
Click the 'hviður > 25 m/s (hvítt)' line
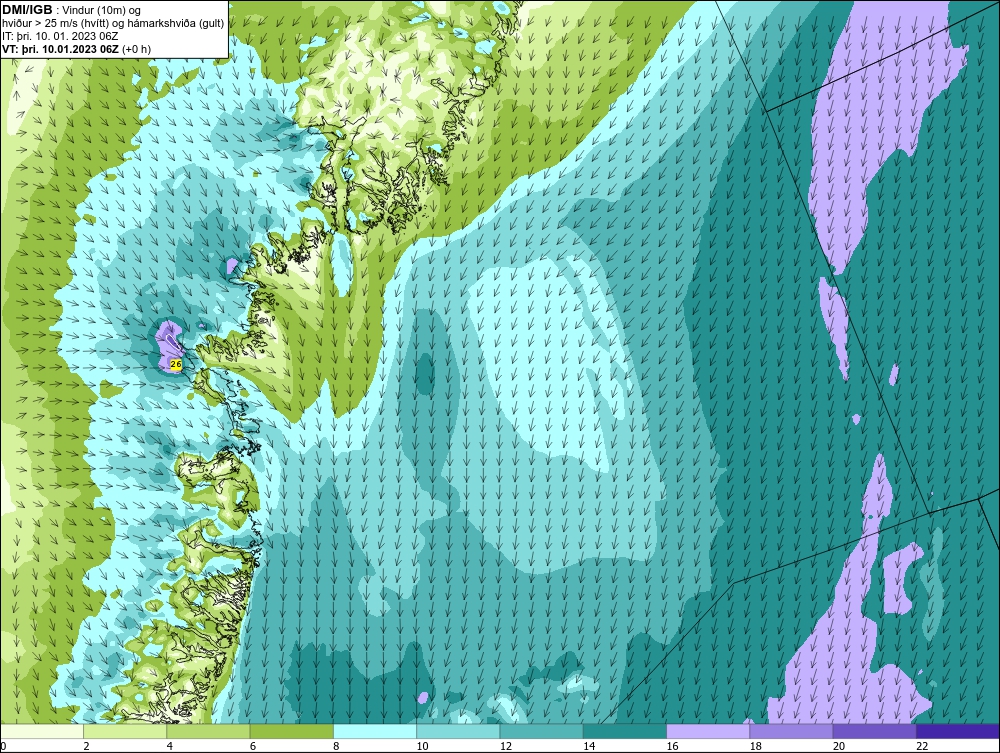pos(113,23)
